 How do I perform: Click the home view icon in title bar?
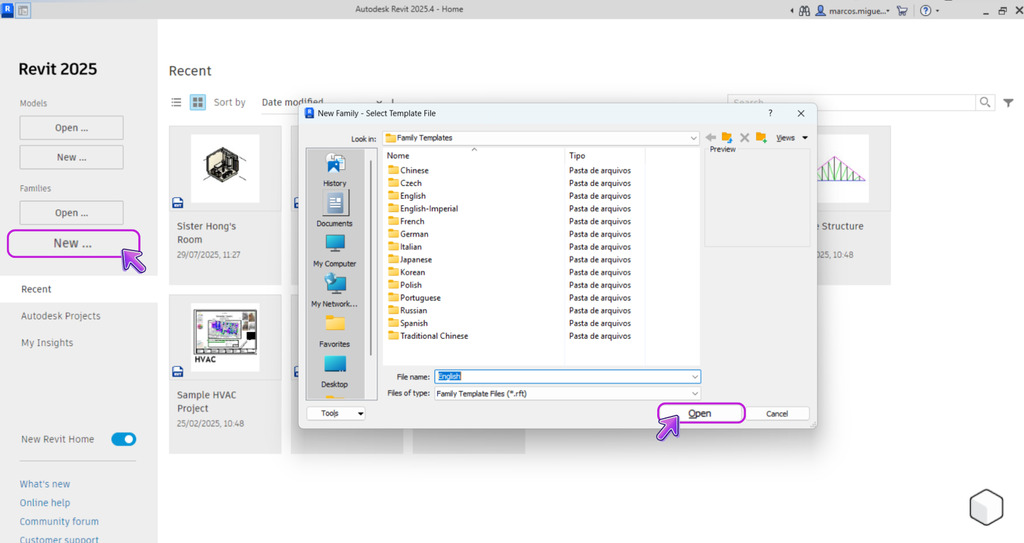pos(23,10)
